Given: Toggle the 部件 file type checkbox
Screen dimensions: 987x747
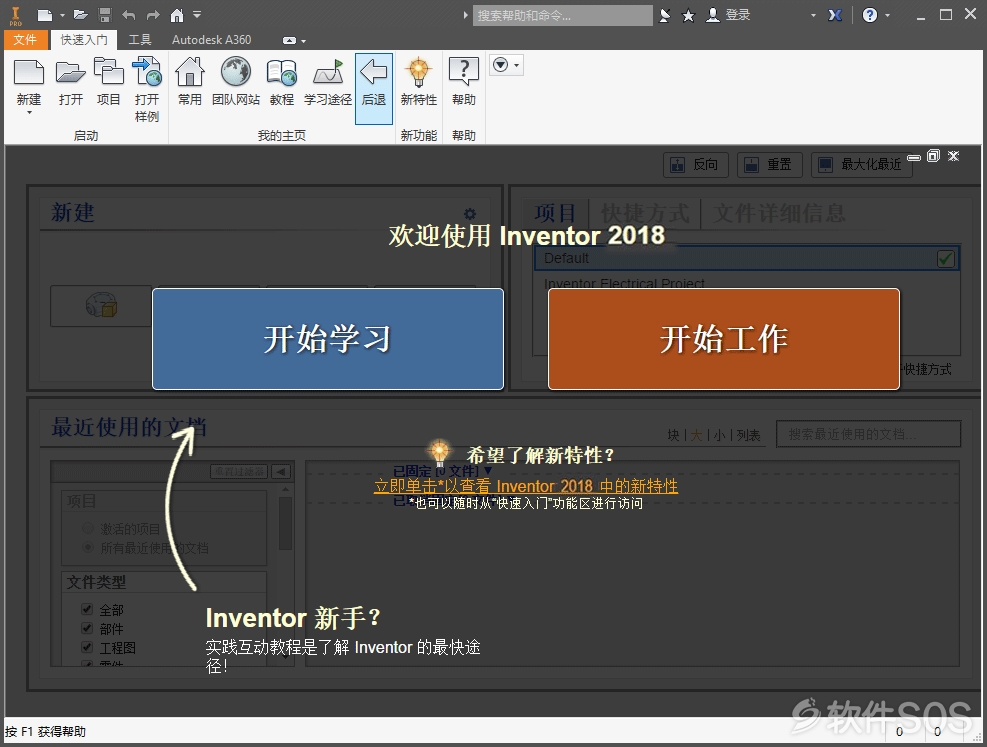Looking at the screenshot, I should (87, 628).
